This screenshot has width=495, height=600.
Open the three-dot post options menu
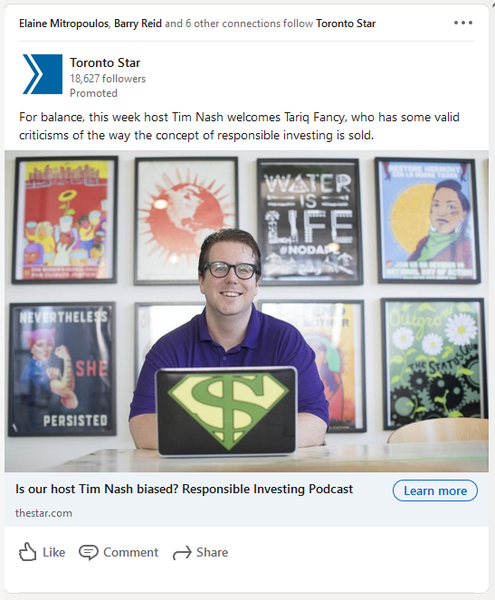point(463,23)
